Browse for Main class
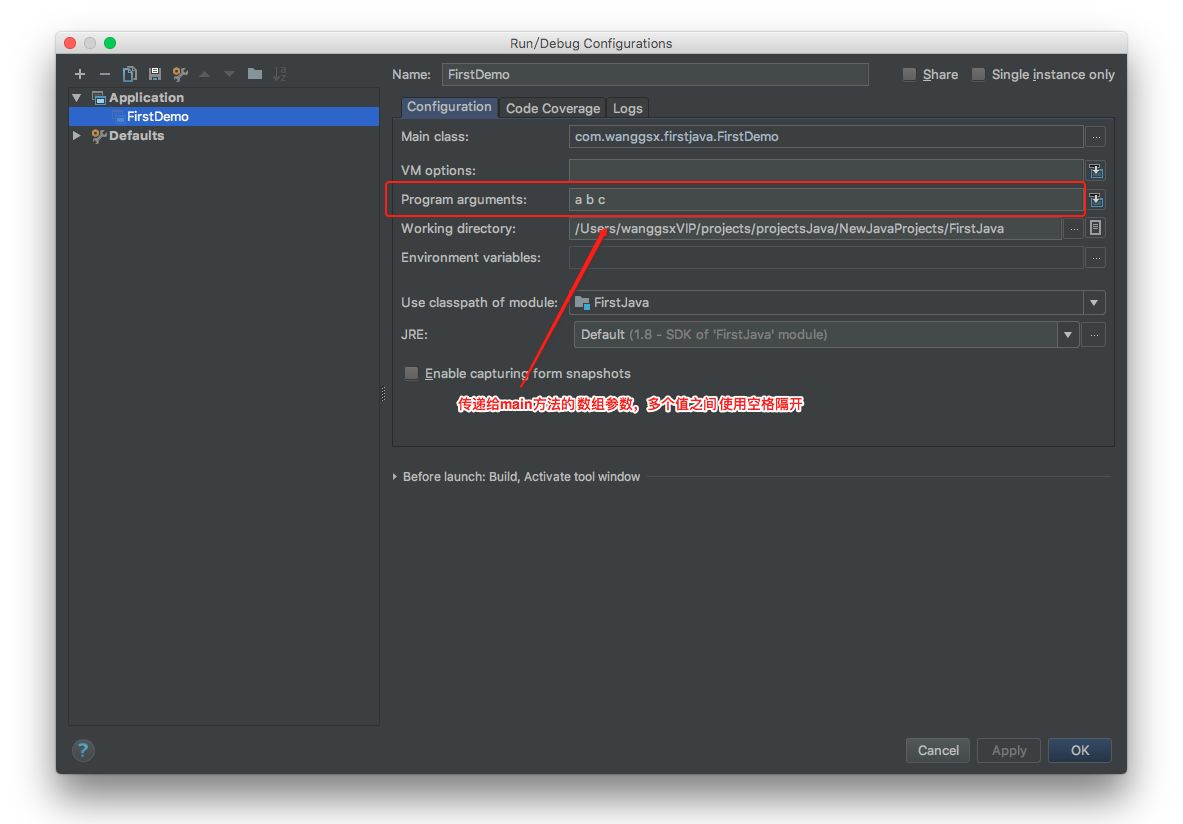Image resolution: width=1183 pixels, height=824 pixels. [x=1095, y=137]
